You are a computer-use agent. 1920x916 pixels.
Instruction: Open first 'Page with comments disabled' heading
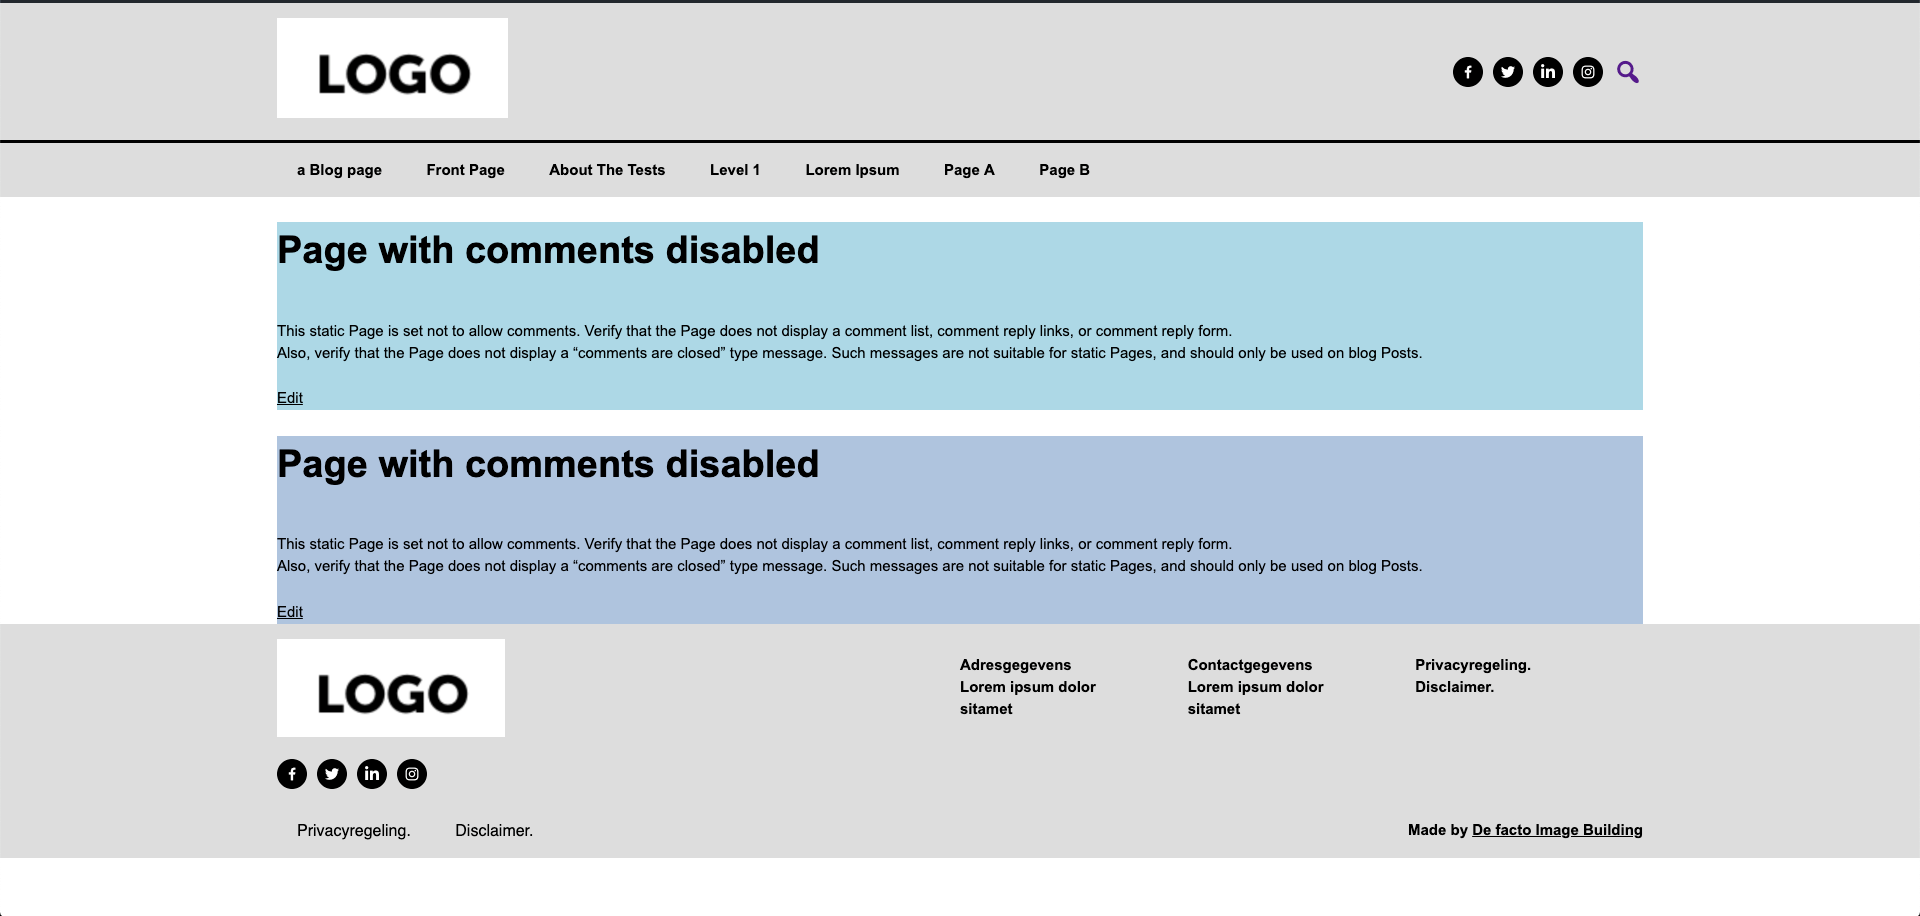coord(548,251)
